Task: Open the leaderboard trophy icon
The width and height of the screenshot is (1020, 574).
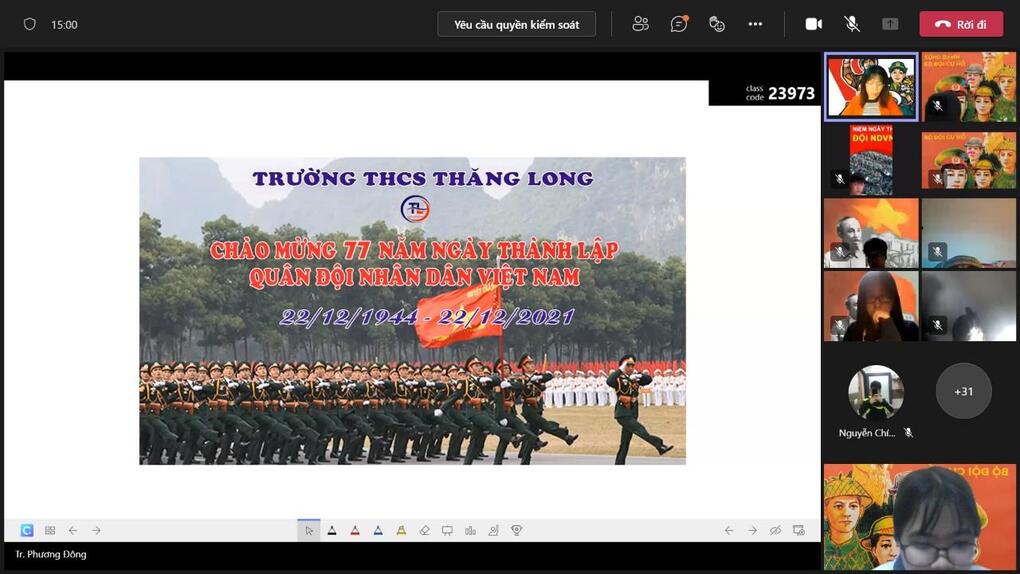Action: [517, 530]
